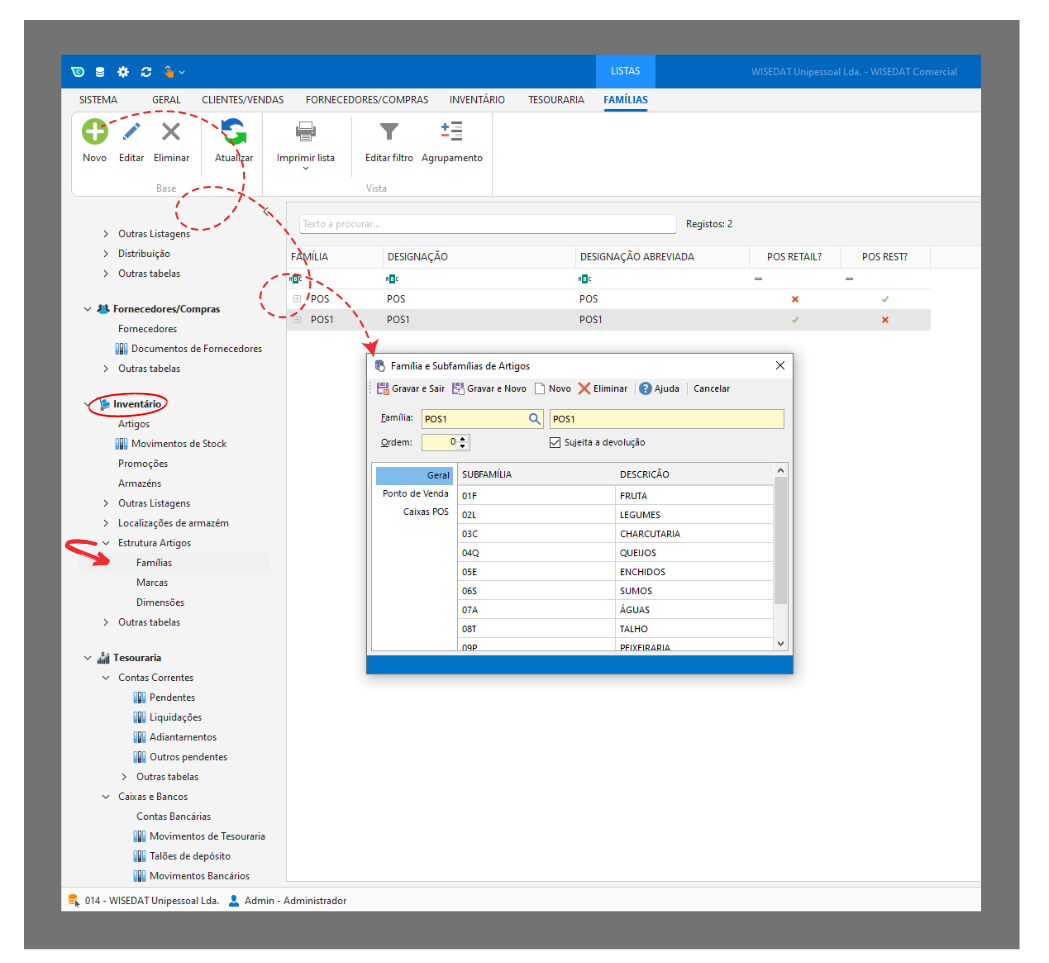Open the Ponto de Venda dialog tab

click(415, 493)
